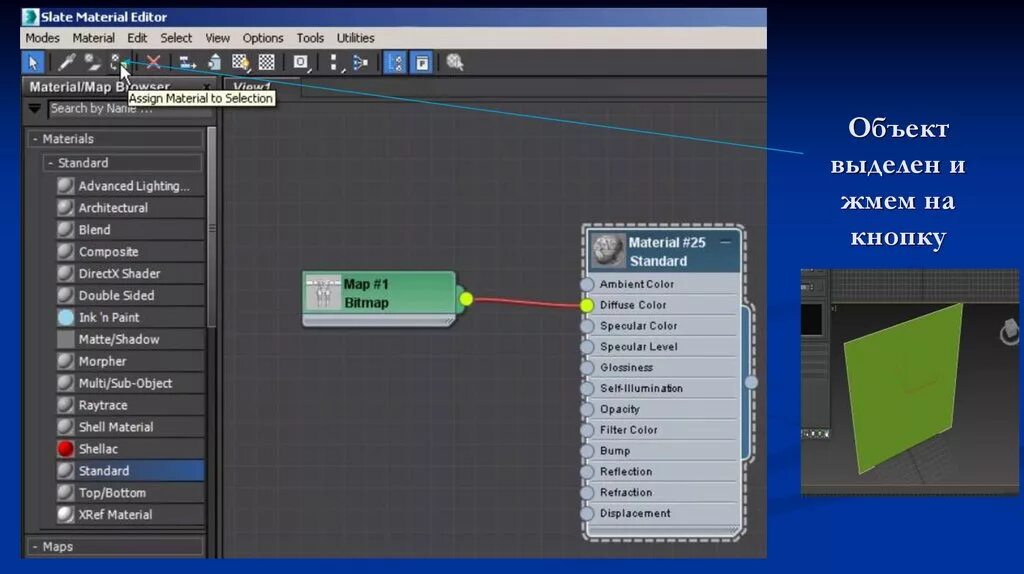
Task: Click the Map #1 Bitmap node title
Action: [x=366, y=293]
